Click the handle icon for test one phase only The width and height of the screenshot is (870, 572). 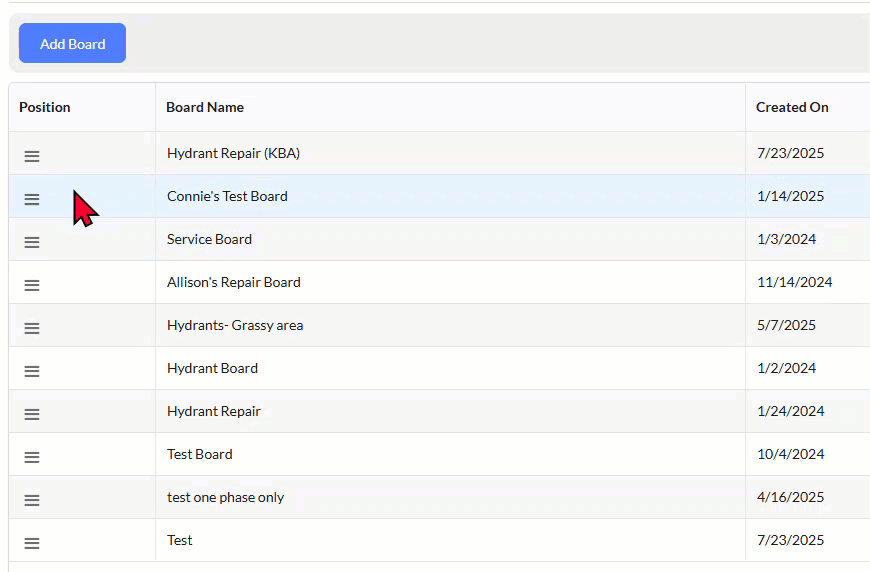click(x=32, y=500)
